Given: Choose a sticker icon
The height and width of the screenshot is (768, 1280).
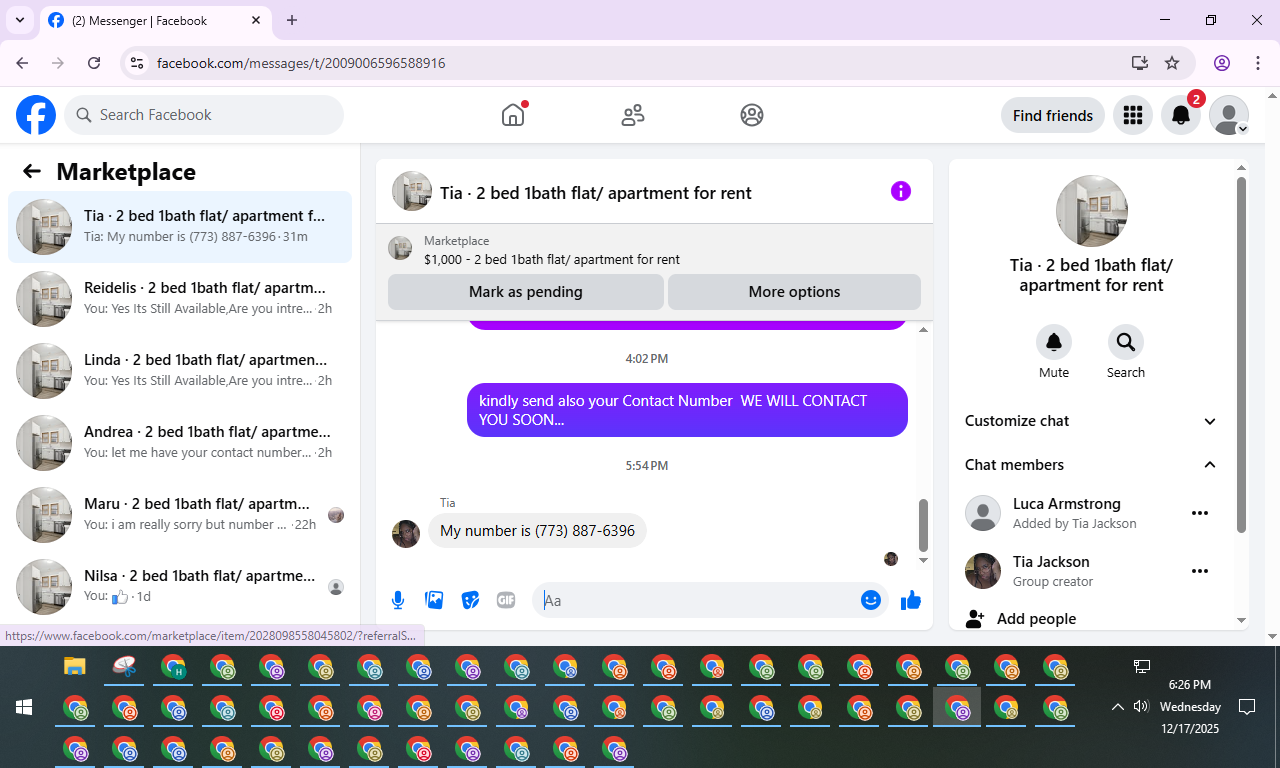Looking at the screenshot, I should (x=470, y=600).
